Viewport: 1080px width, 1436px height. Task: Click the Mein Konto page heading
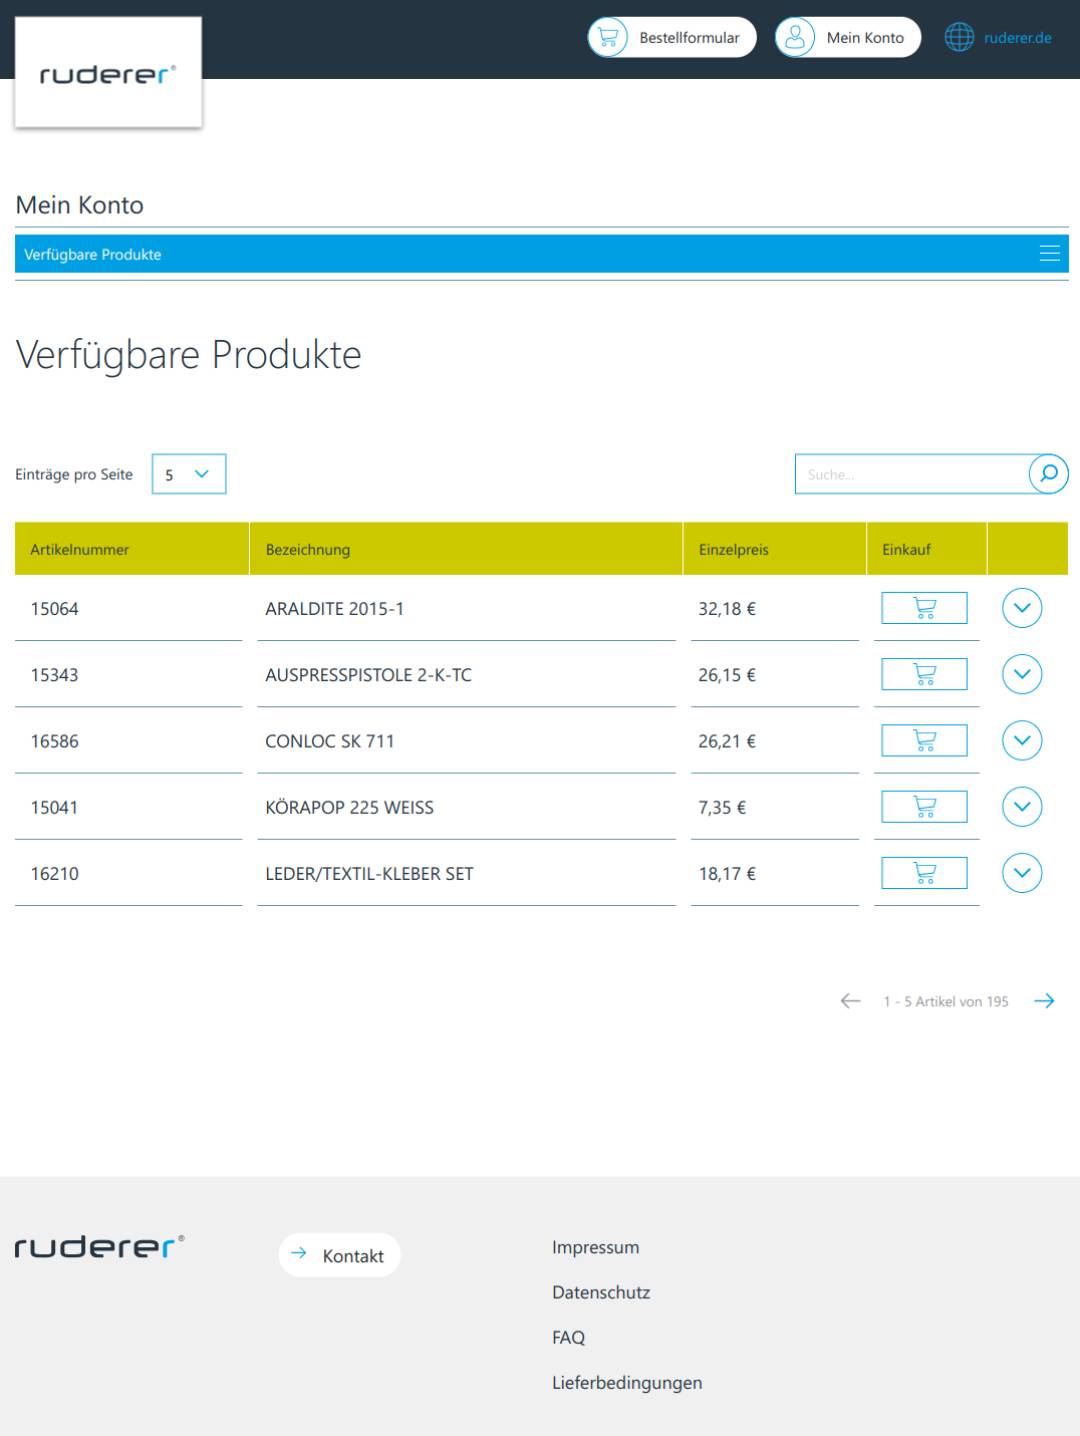pos(80,205)
